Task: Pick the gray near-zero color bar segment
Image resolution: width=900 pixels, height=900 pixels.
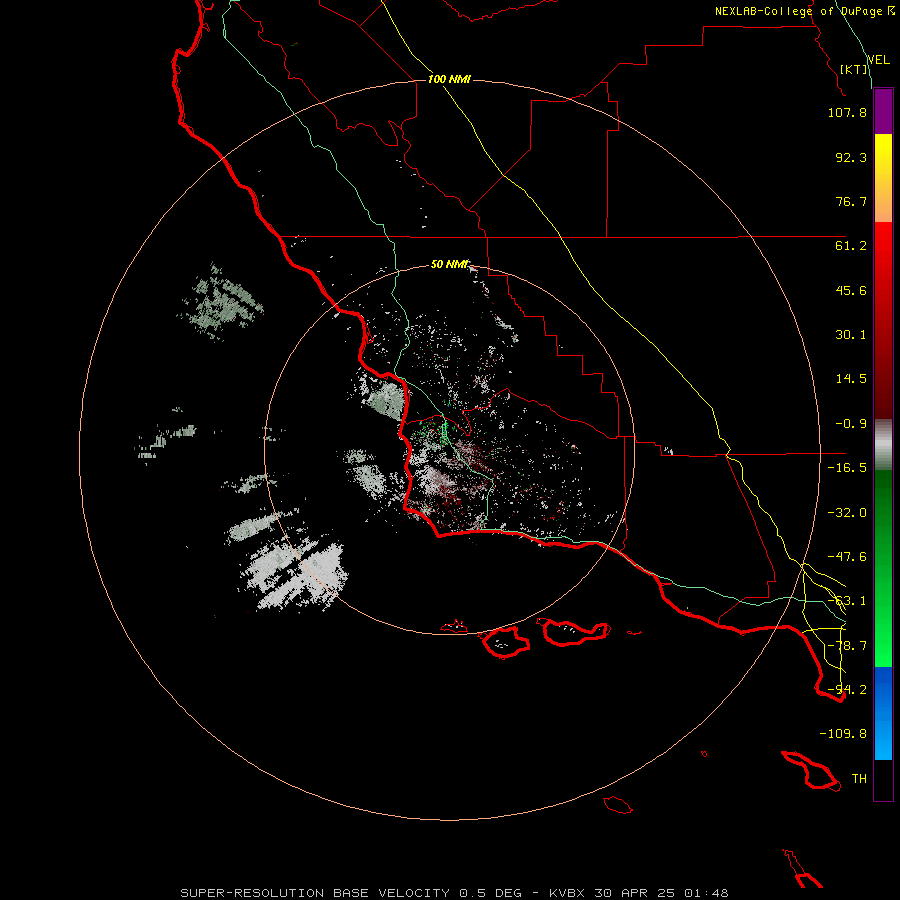Action: 883,444
